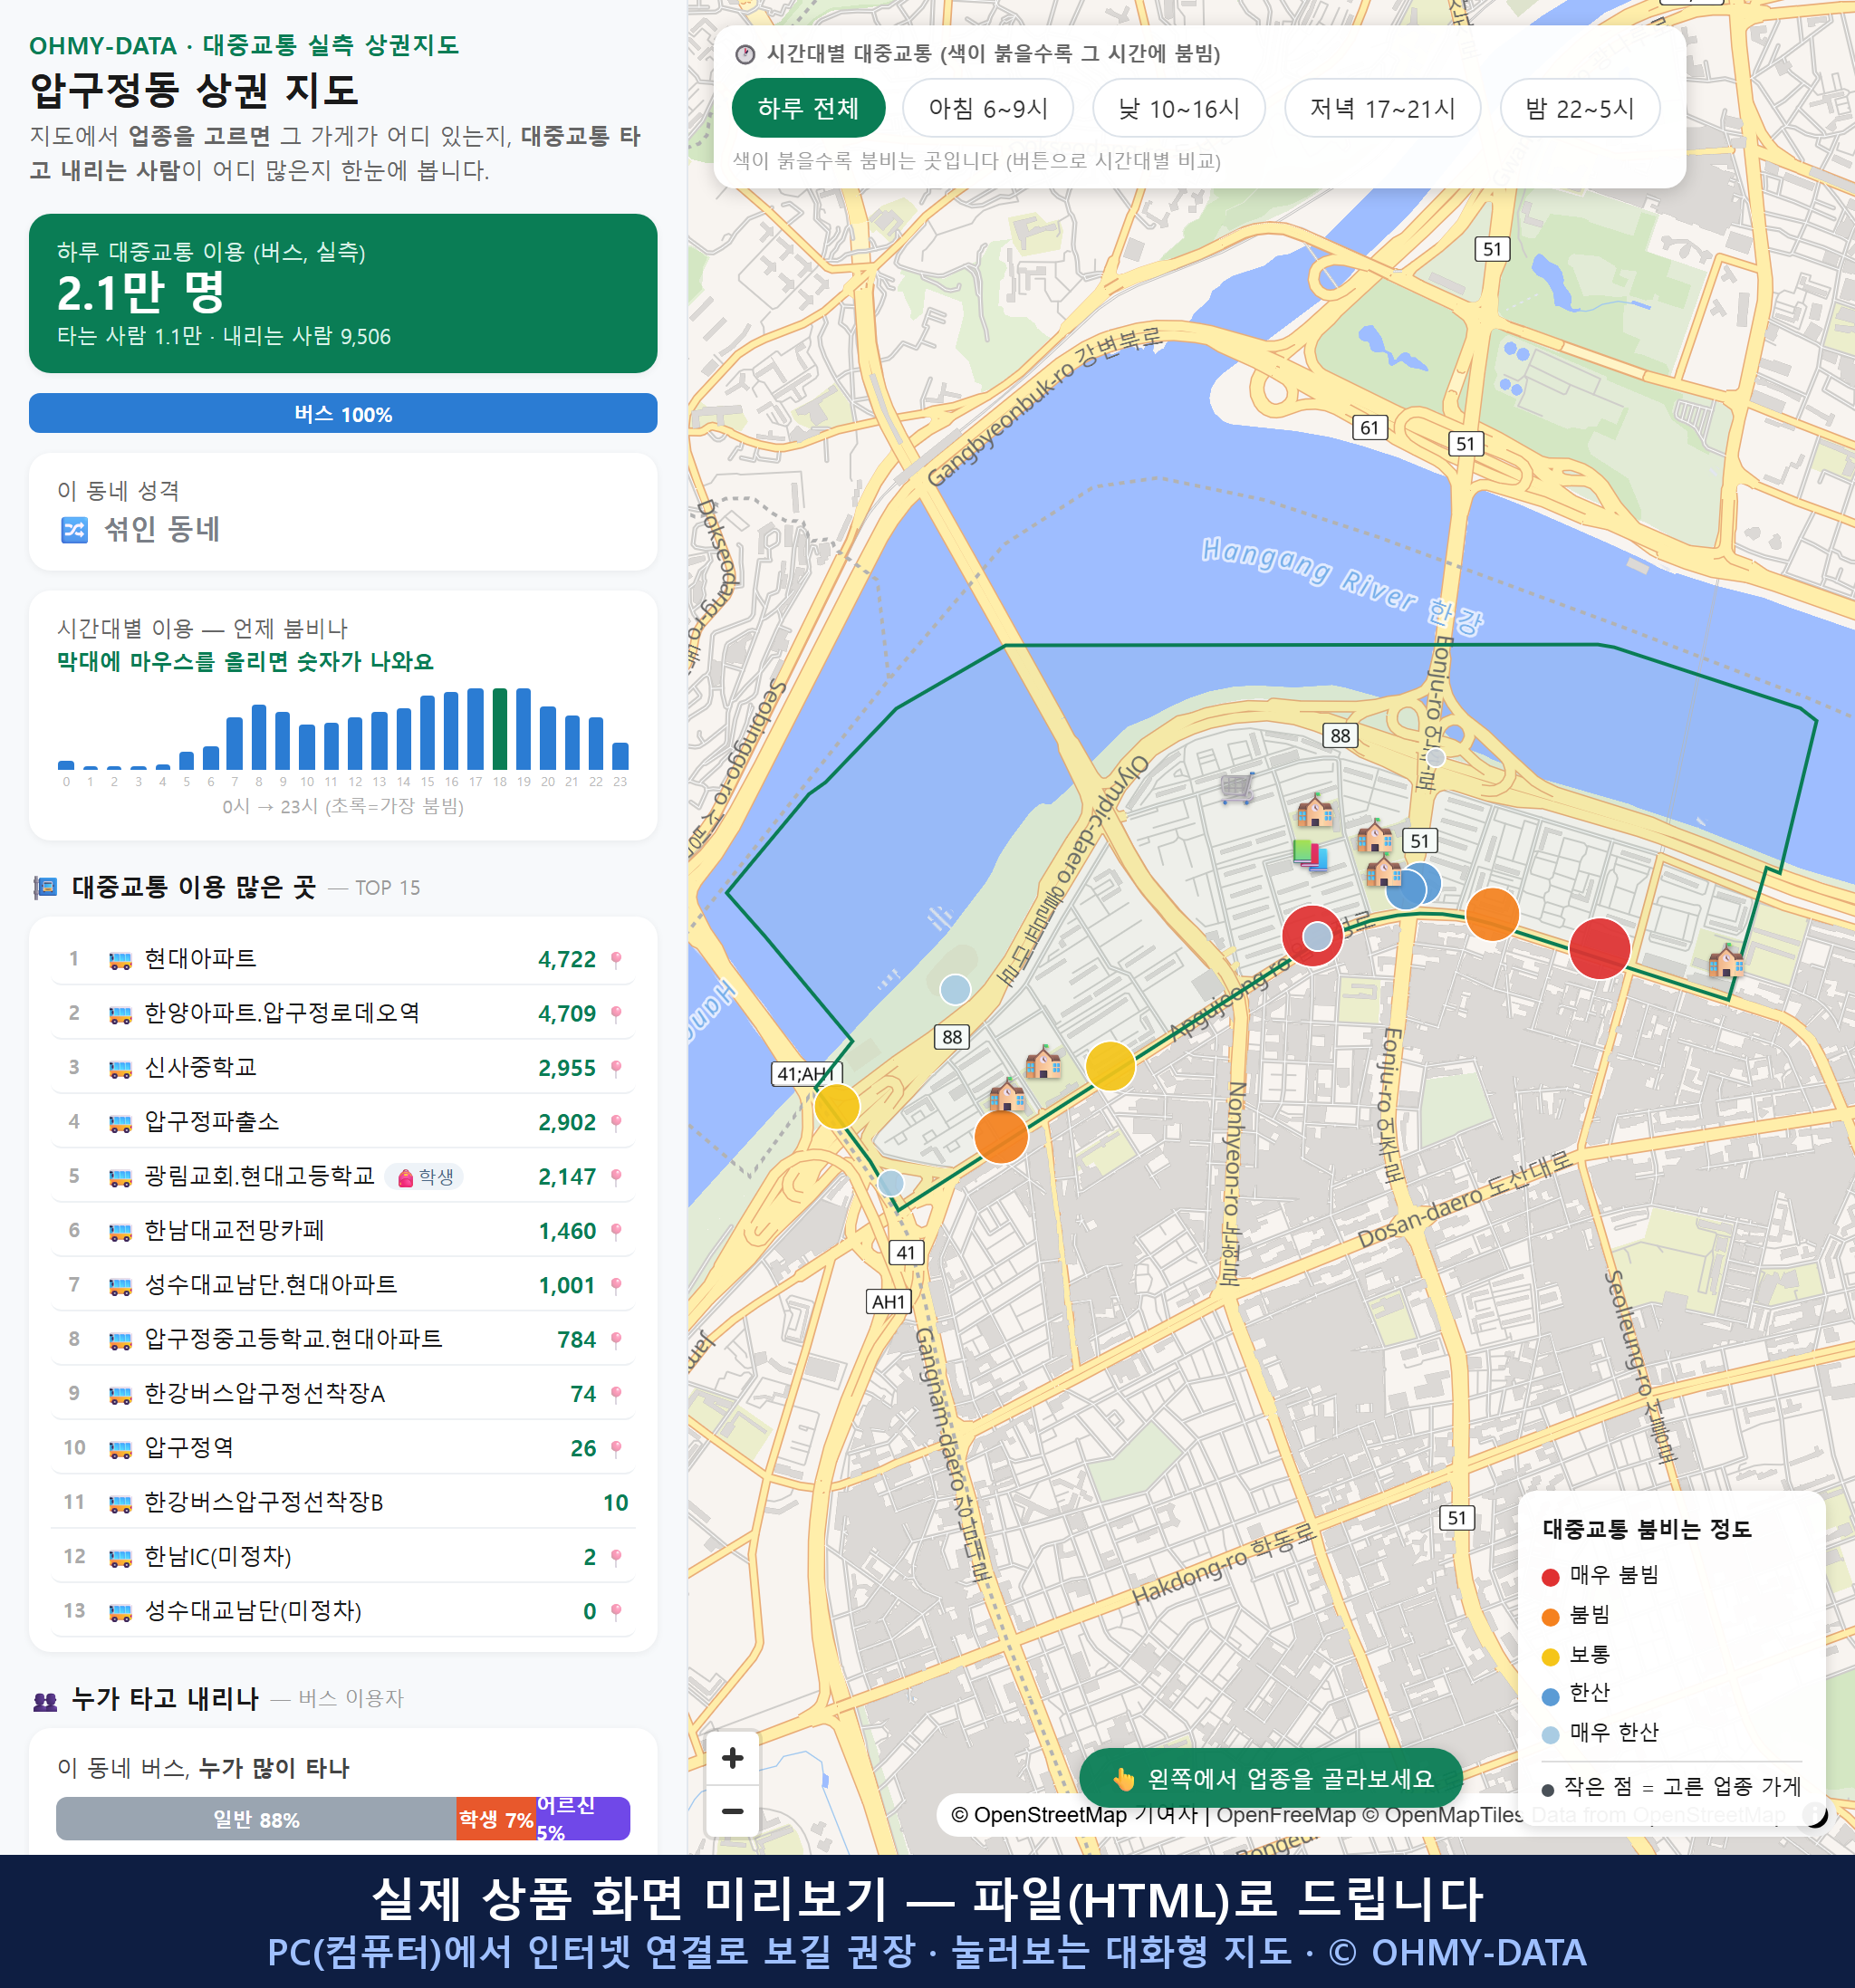Select the 한강버스압구정선착장B row

[x=343, y=1503]
